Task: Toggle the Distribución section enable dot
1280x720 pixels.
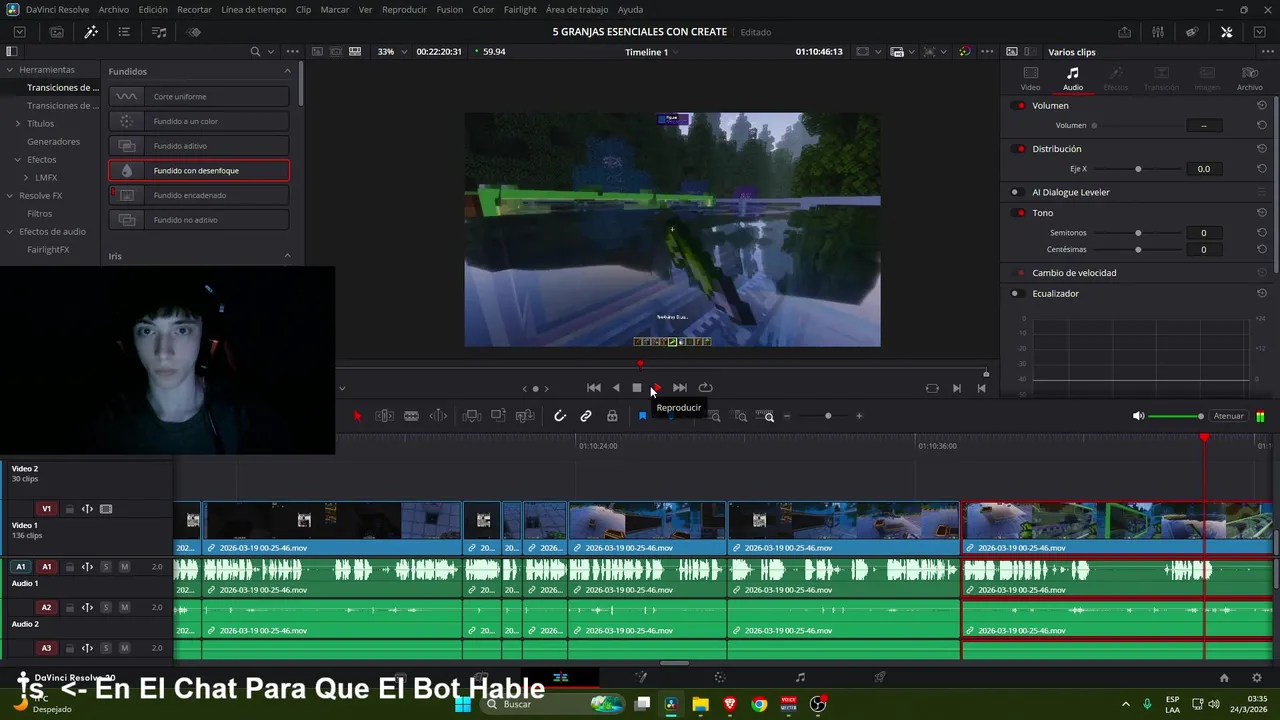Action: (1020, 149)
